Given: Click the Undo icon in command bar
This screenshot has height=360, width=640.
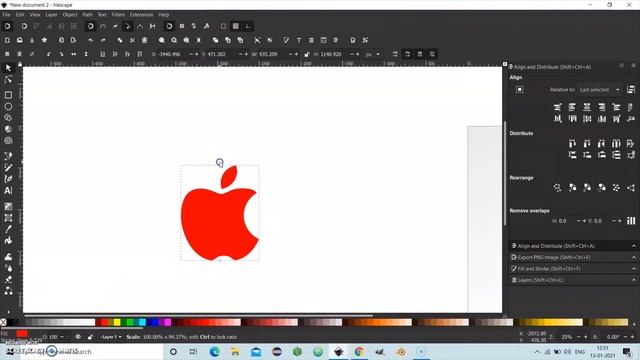Looking at the screenshot, I should [x=91, y=40].
